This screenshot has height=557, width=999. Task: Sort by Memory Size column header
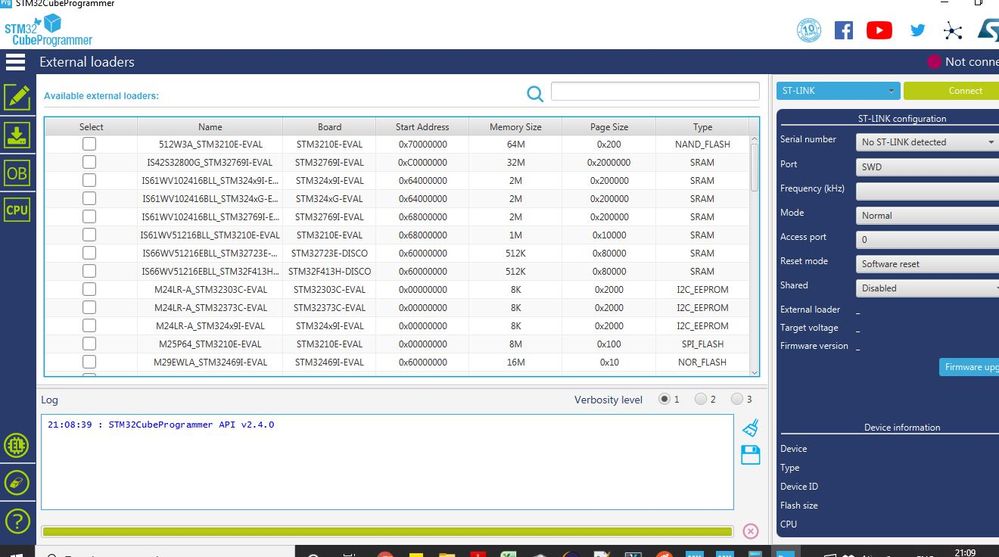click(x=515, y=127)
